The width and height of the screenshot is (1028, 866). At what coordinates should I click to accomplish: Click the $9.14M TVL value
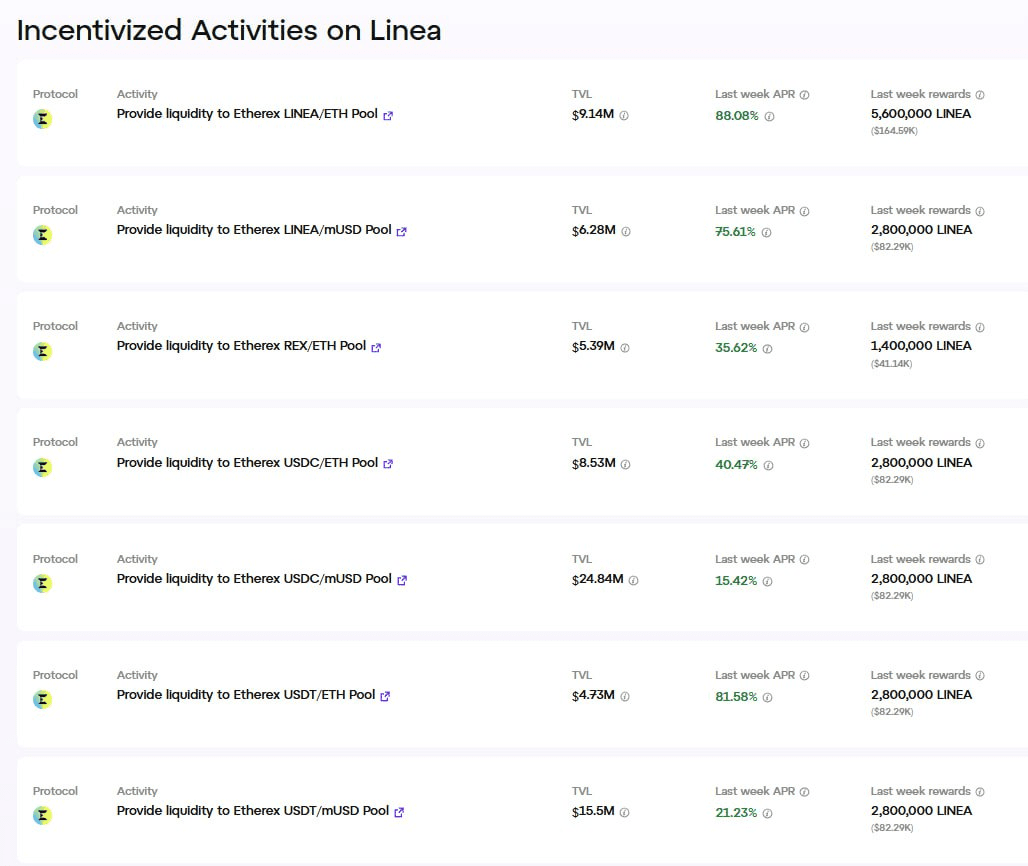[593, 114]
